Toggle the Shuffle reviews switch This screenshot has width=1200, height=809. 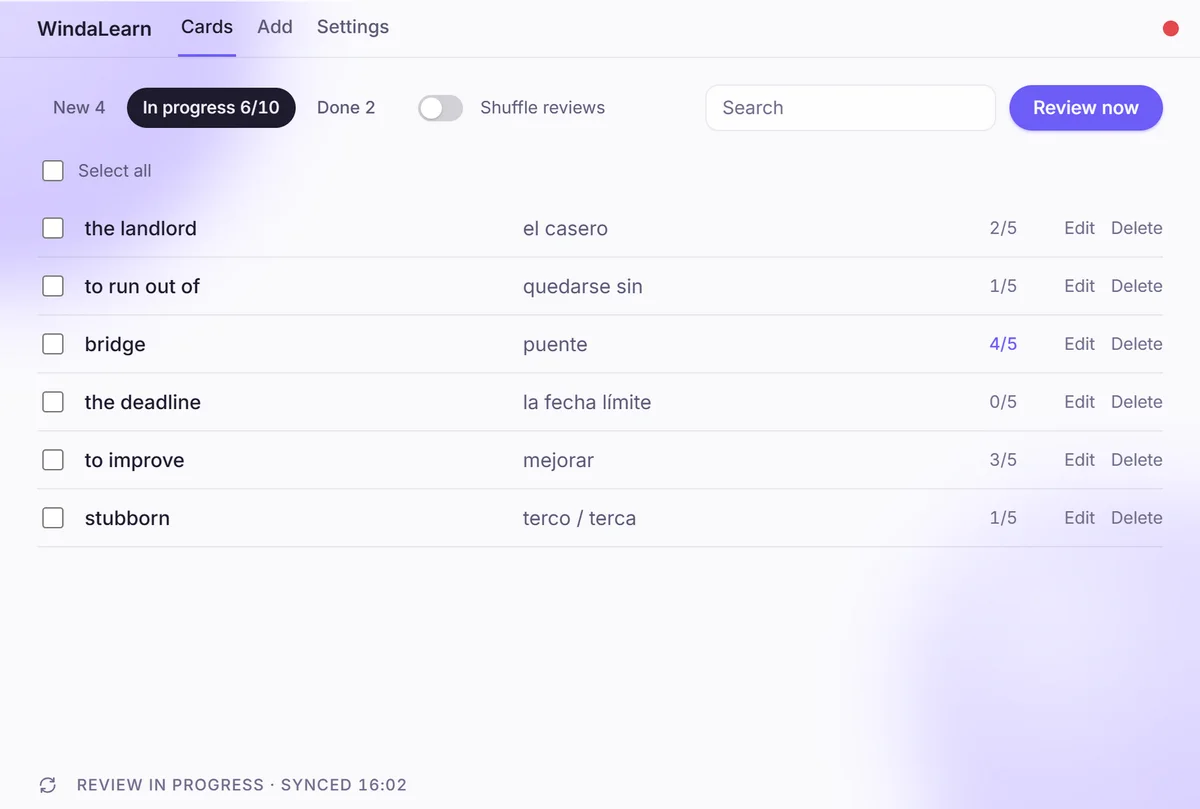click(x=441, y=108)
